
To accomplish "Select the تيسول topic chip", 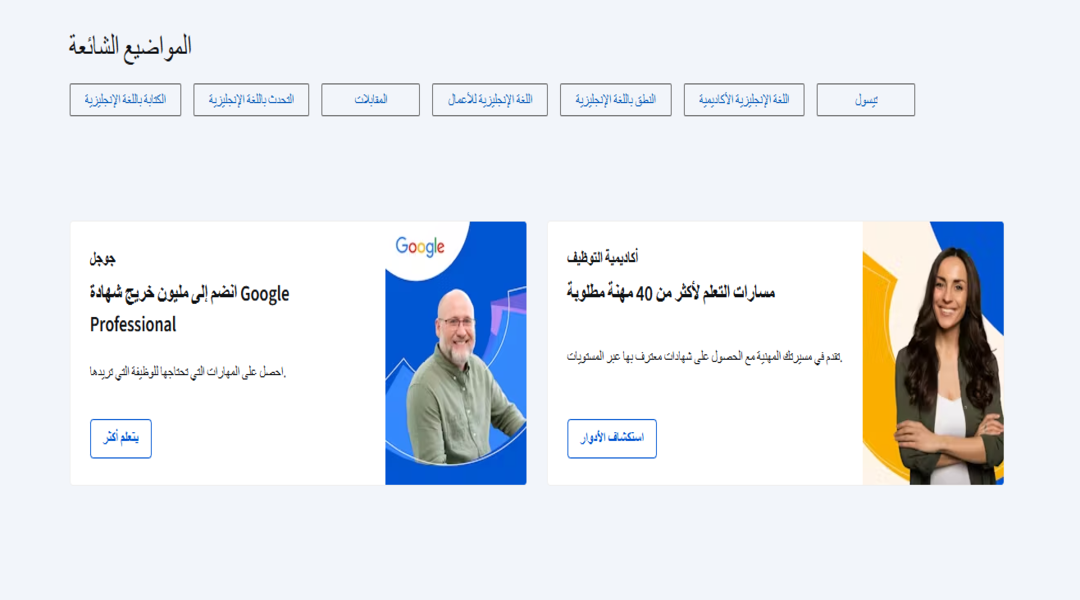I will click(x=866, y=100).
